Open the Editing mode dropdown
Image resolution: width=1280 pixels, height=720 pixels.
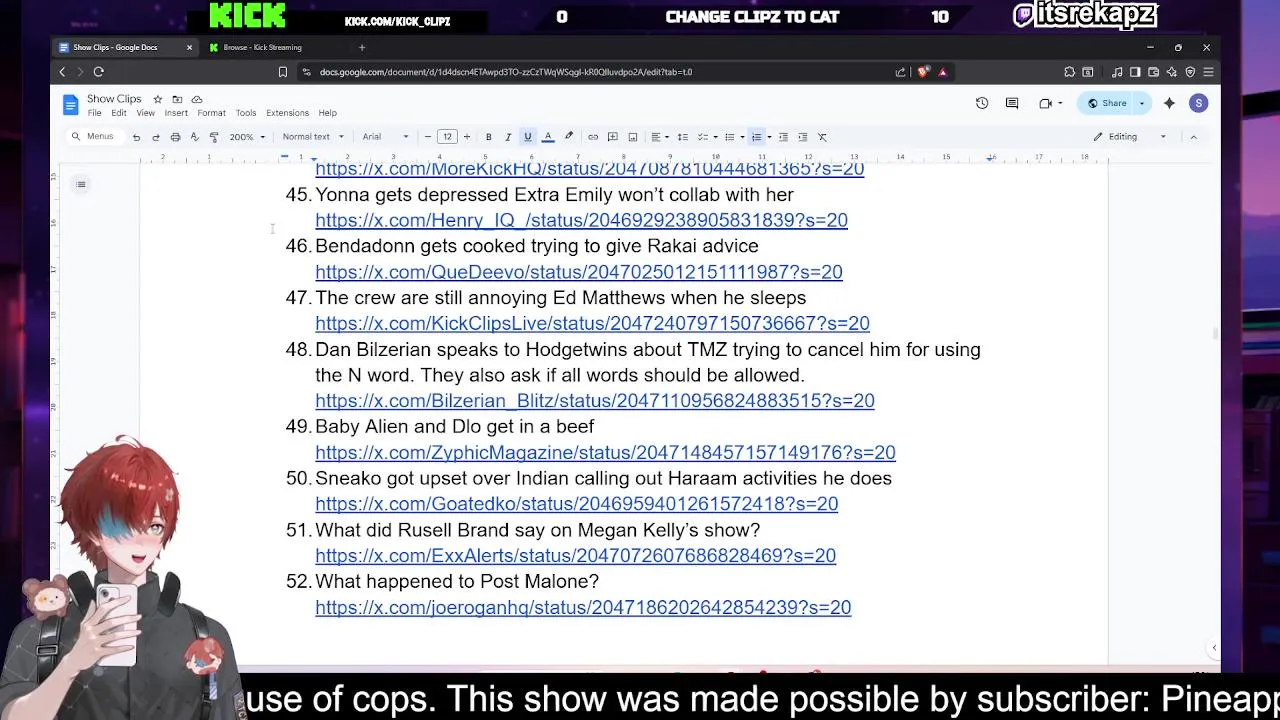point(1129,137)
